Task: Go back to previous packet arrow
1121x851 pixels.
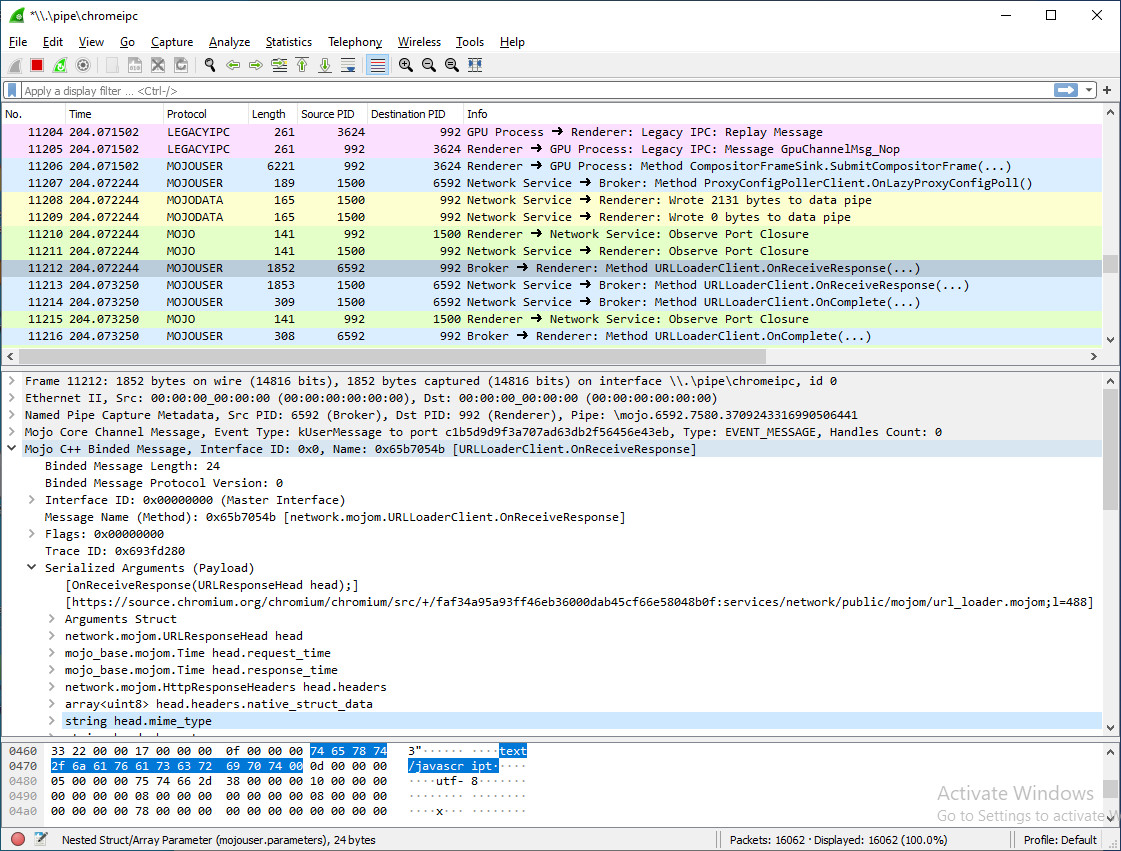Action: pyautogui.click(x=233, y=65)
